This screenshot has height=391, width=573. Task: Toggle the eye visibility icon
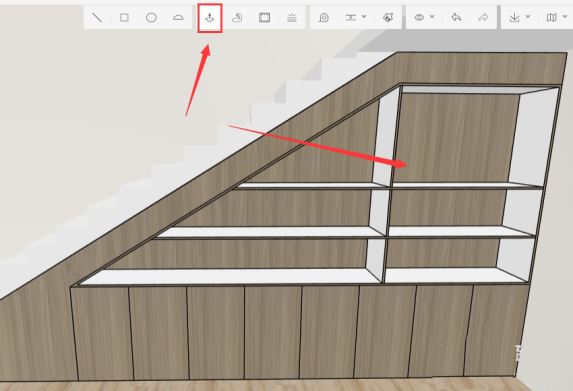[419, 17]
